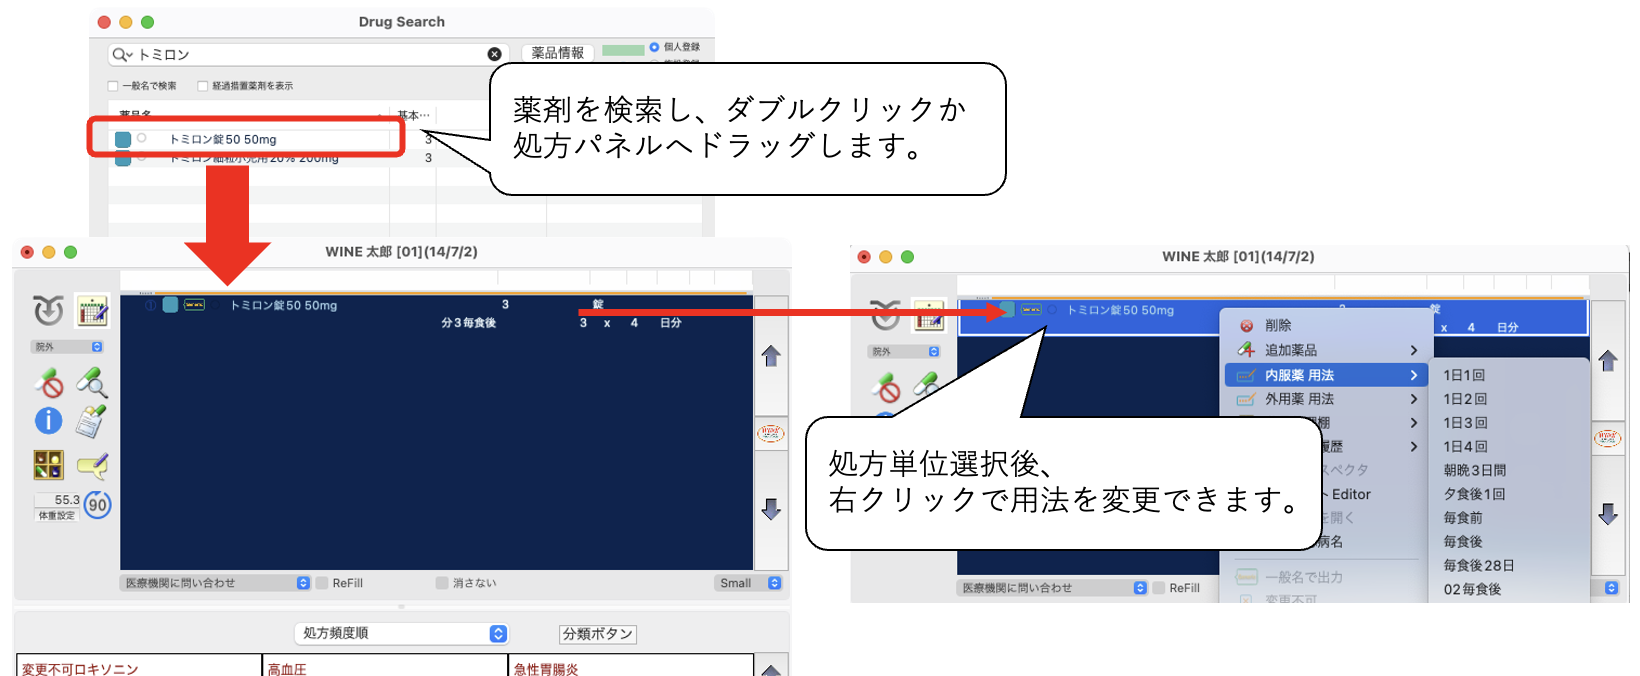The height and width of the screenshot is (676, 1640).
Task: Click the circular 90 icon near the weight field
Action: coord(97,505)
